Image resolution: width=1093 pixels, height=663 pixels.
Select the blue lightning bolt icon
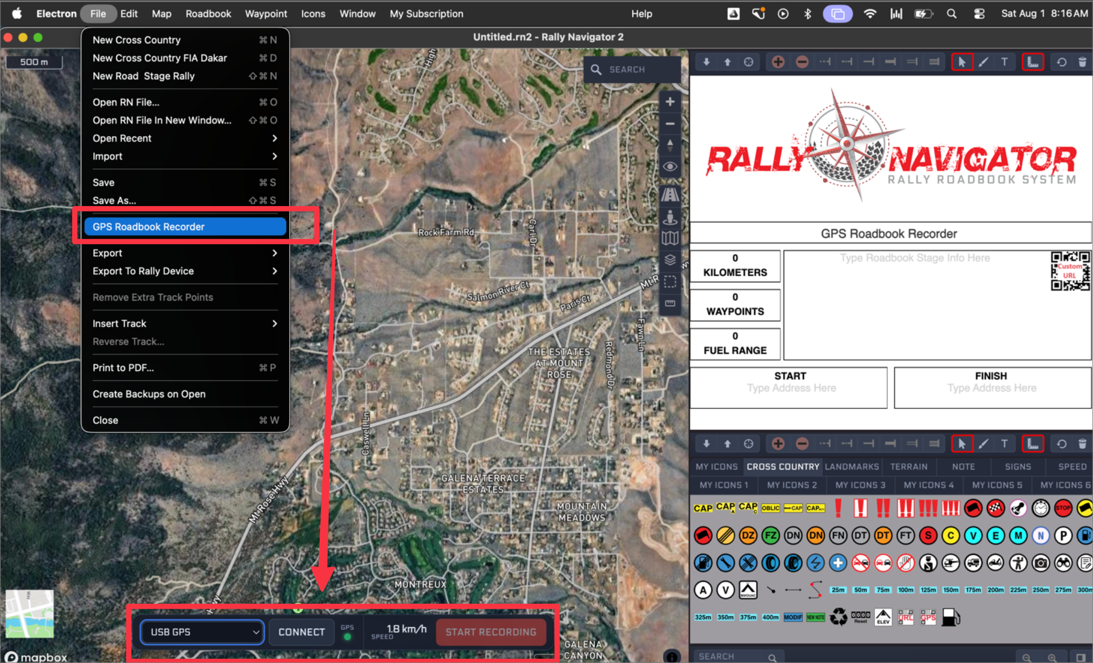(816, 563)
